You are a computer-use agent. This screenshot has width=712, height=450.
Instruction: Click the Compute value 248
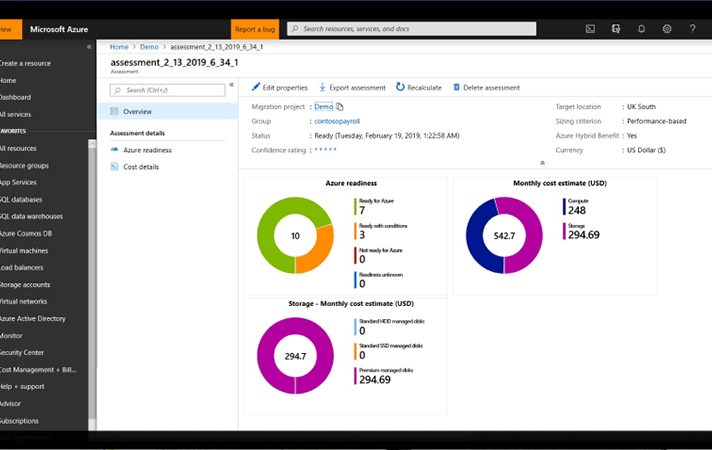pyautogui.click(x=577, y=210)
